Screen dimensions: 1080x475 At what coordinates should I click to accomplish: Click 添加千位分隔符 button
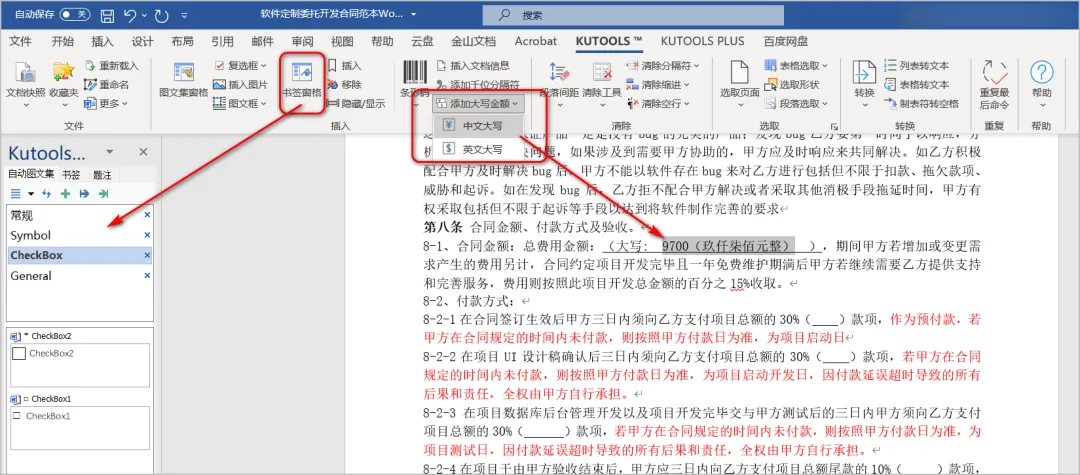click(x=478, y=85)
